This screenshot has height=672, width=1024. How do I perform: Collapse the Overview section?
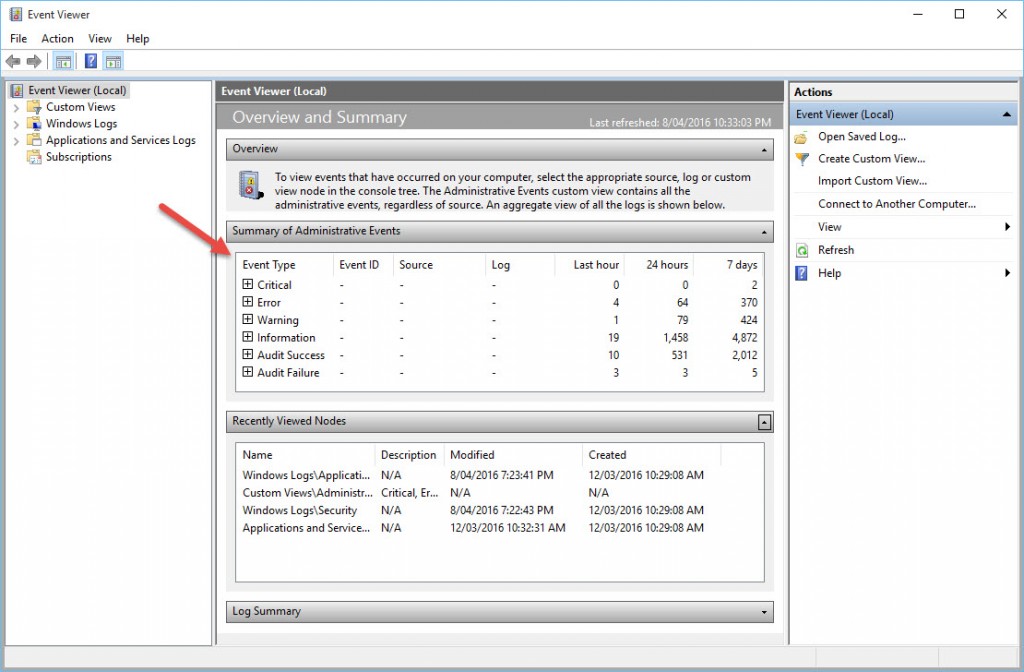pos(765,149)
